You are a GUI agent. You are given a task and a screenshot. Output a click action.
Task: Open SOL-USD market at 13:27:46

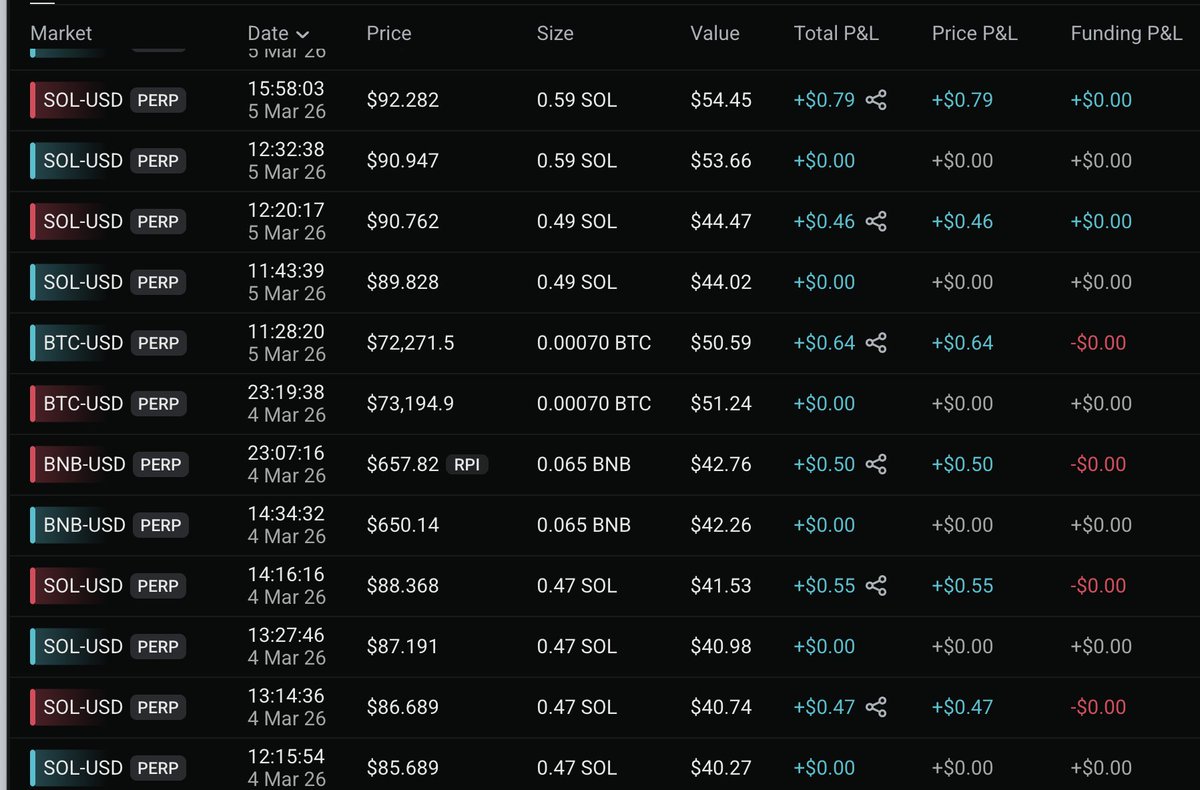click(83, 646)
